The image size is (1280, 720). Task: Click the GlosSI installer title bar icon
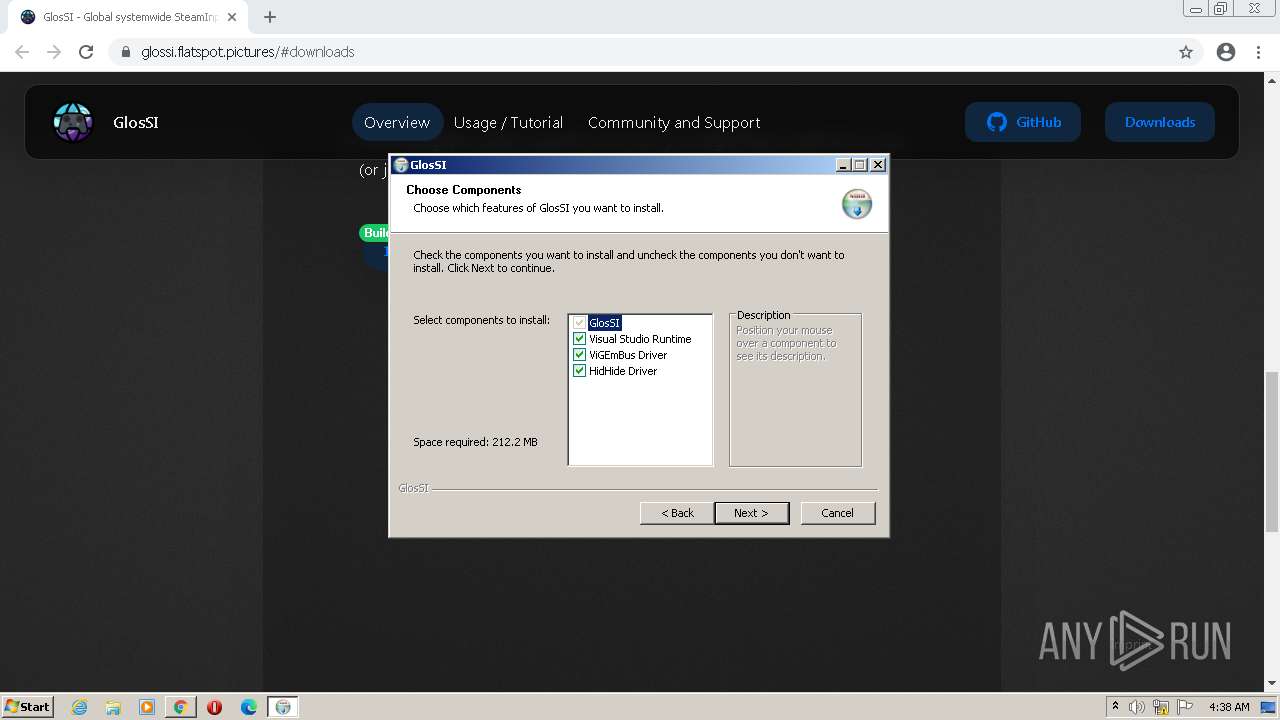tap(401, 165)
